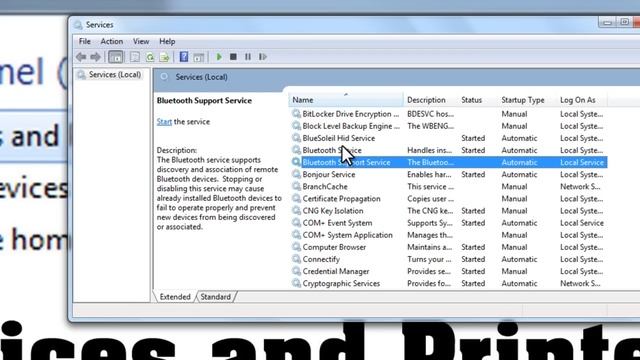Image resolution: width=640 pixels, height=360 pixels.
Task: Select the Certificate Propagation row
Action: tap(448, 199)
